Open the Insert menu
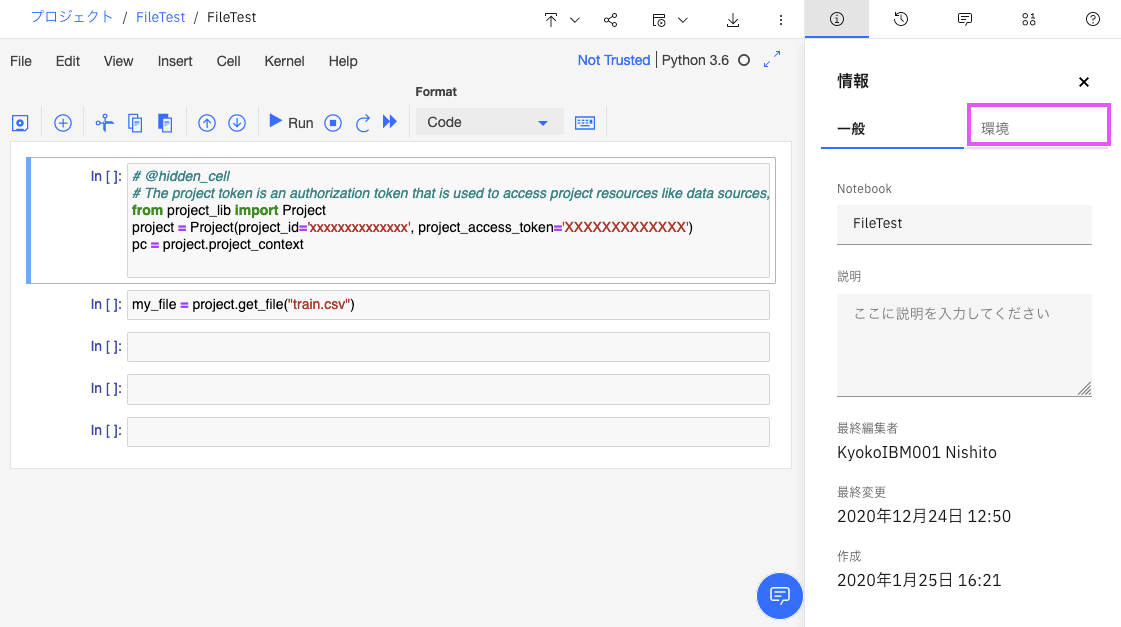 175,61
